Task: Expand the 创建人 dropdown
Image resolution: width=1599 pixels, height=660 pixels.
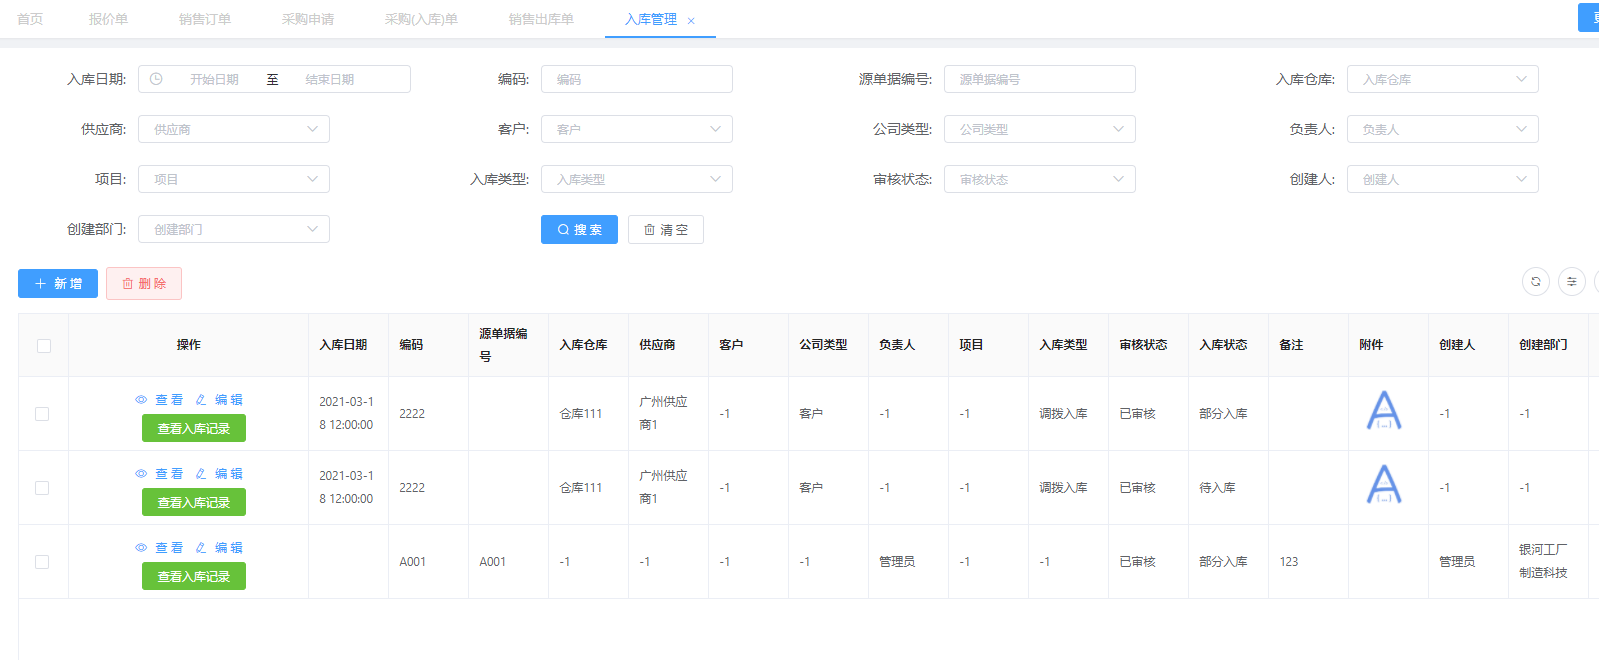Action: (x=1442, y=179)
